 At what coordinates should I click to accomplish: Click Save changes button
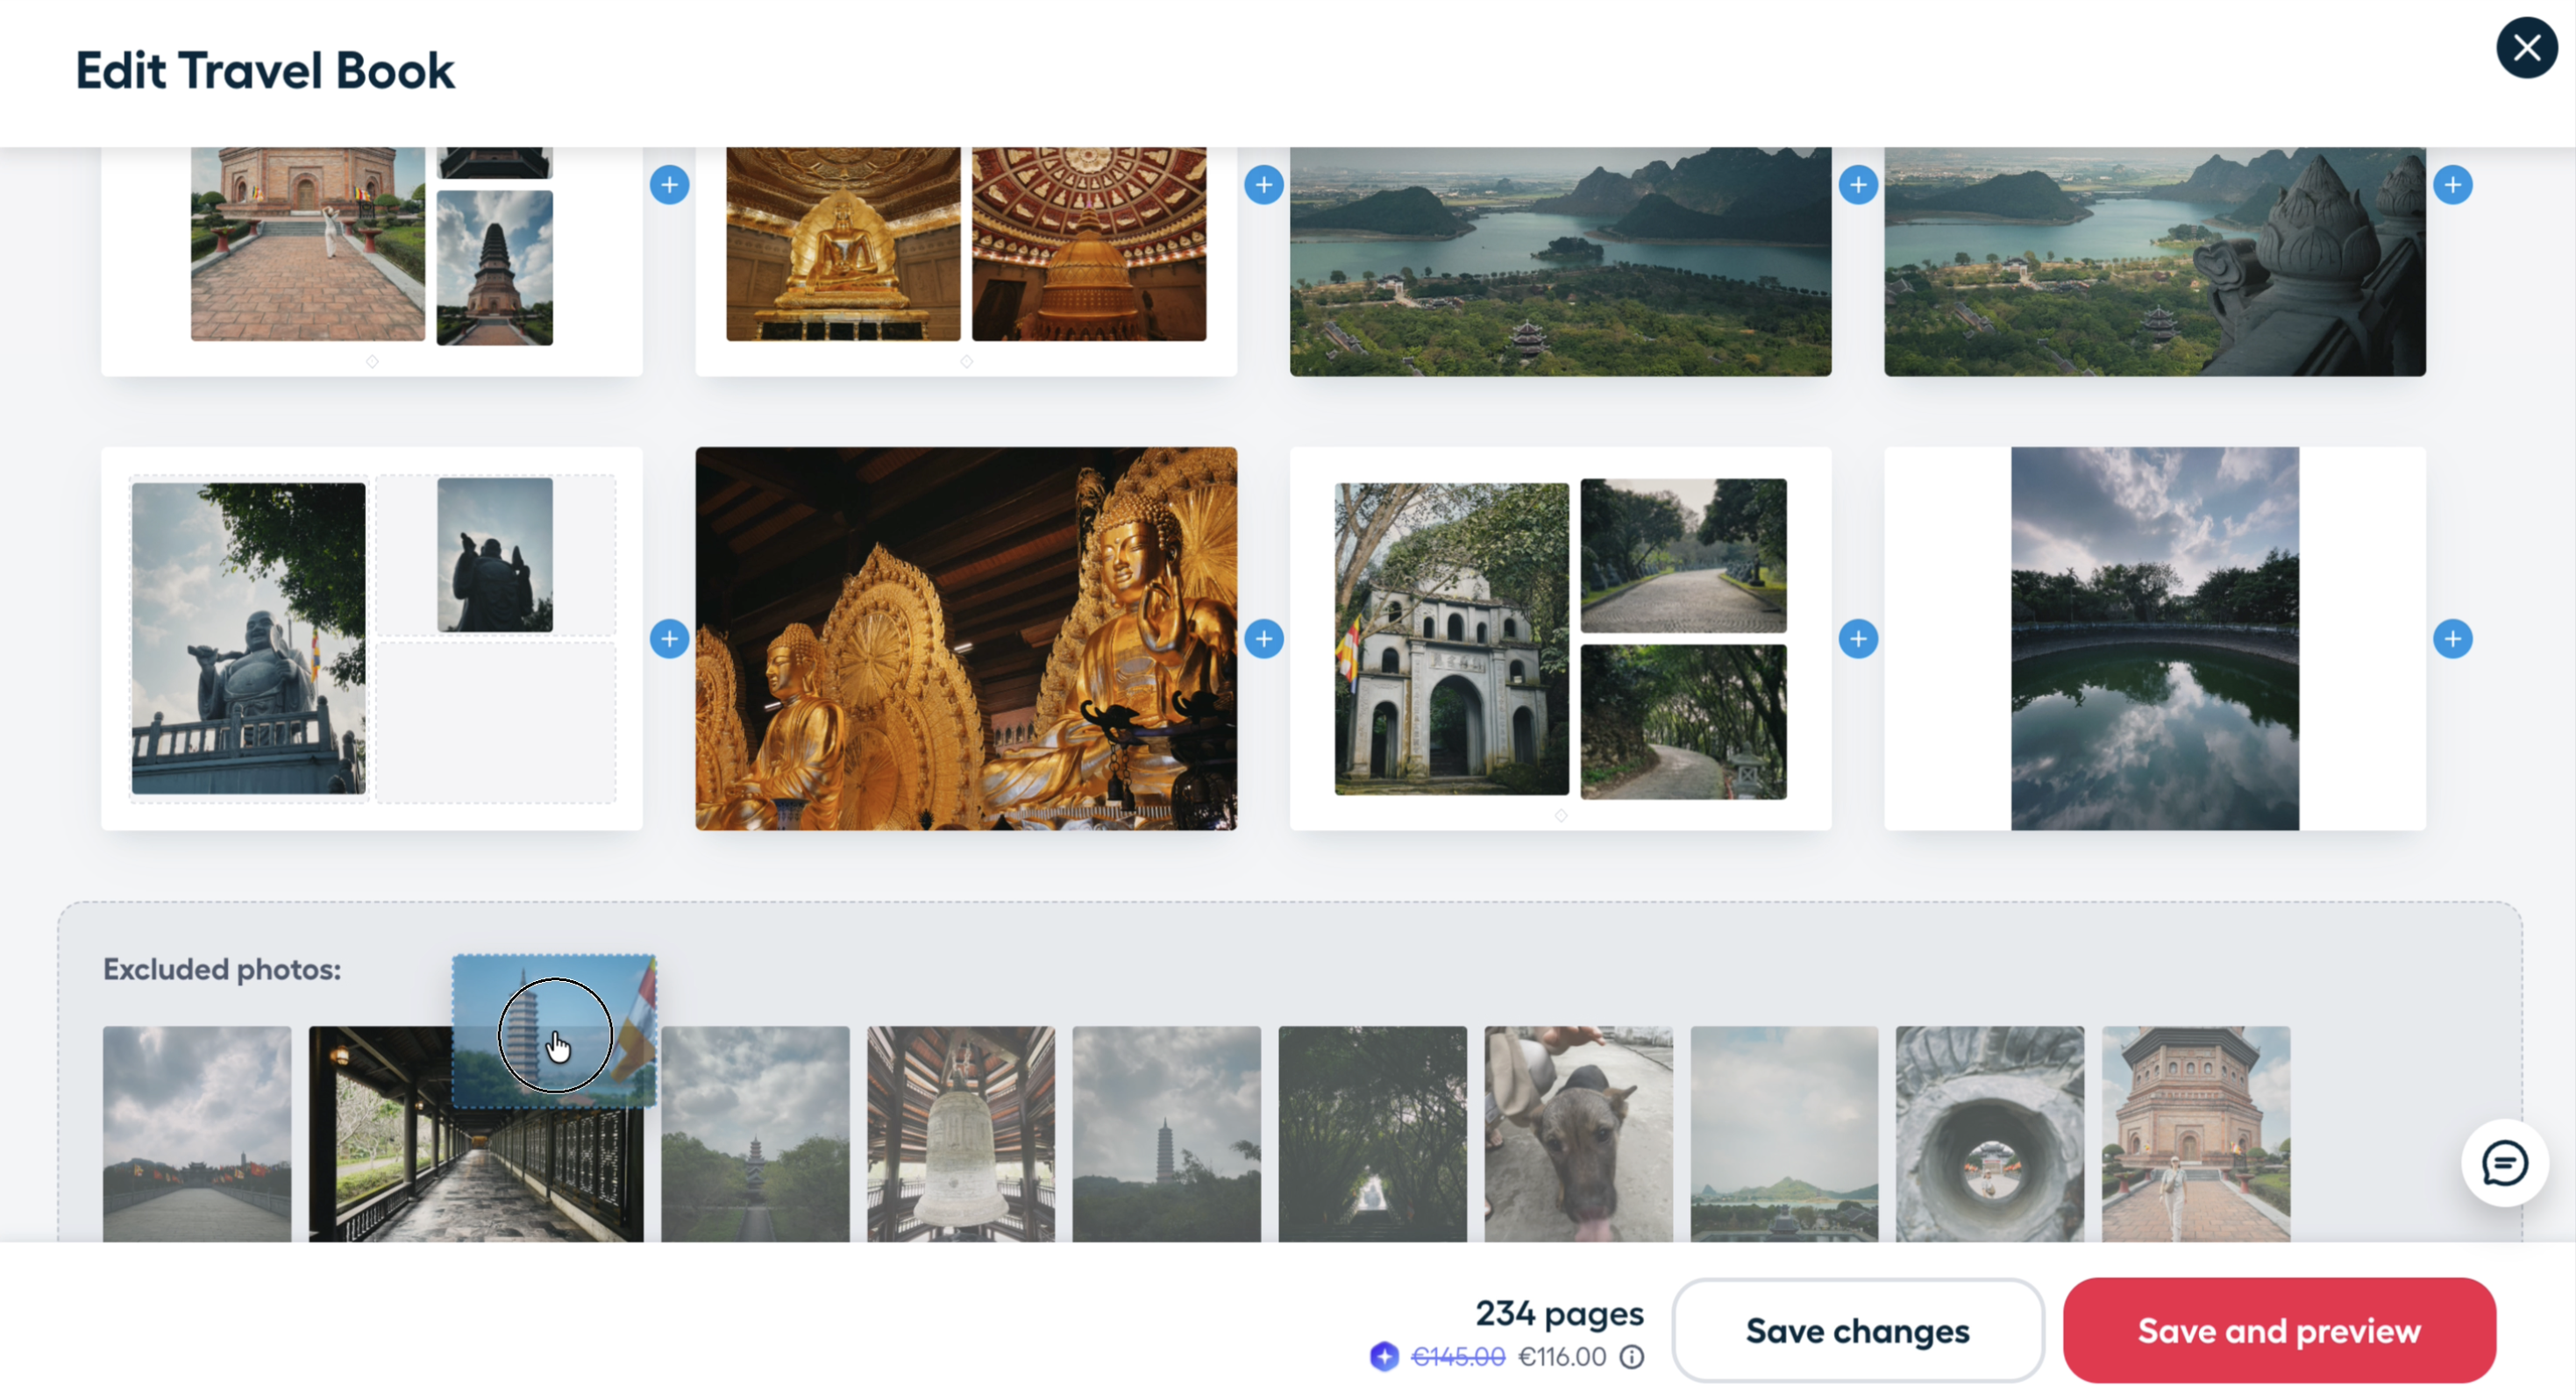1857,1331
